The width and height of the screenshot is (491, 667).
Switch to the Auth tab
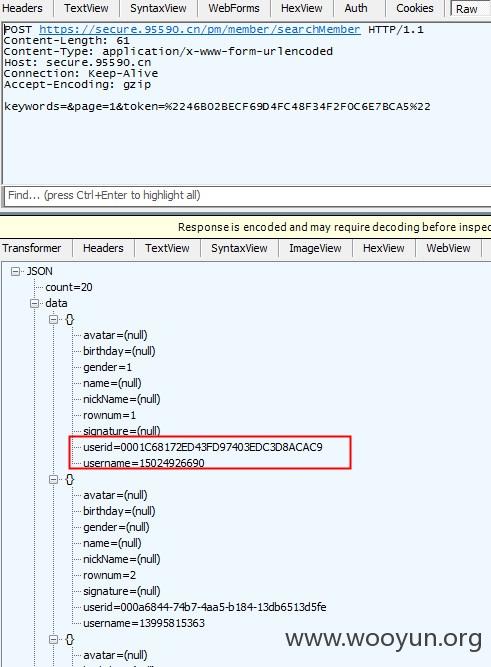click(356, 8)
